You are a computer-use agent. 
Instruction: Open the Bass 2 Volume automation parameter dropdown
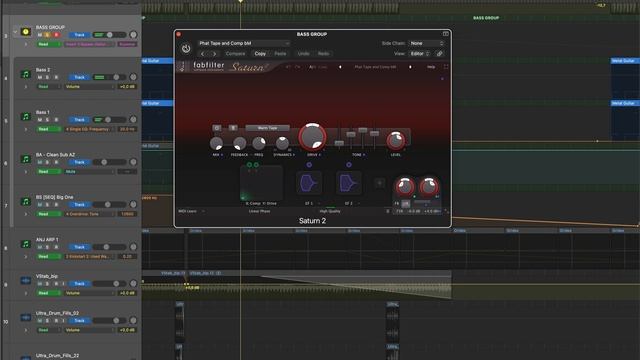89,87
